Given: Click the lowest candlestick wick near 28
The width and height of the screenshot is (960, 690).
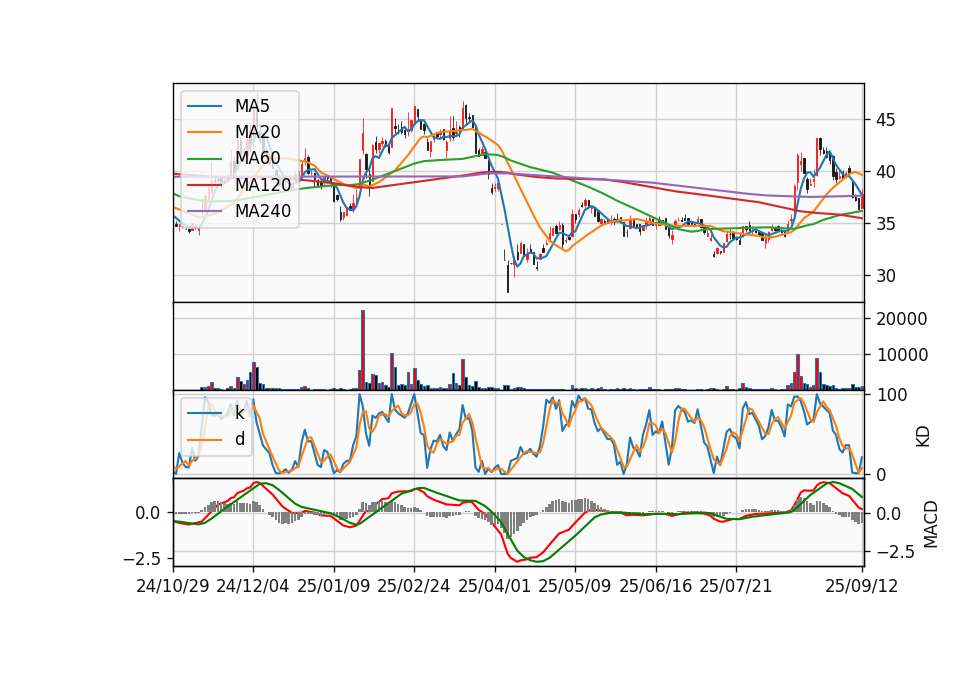Looking at the screenshot, I should click(x=508, y=277).
